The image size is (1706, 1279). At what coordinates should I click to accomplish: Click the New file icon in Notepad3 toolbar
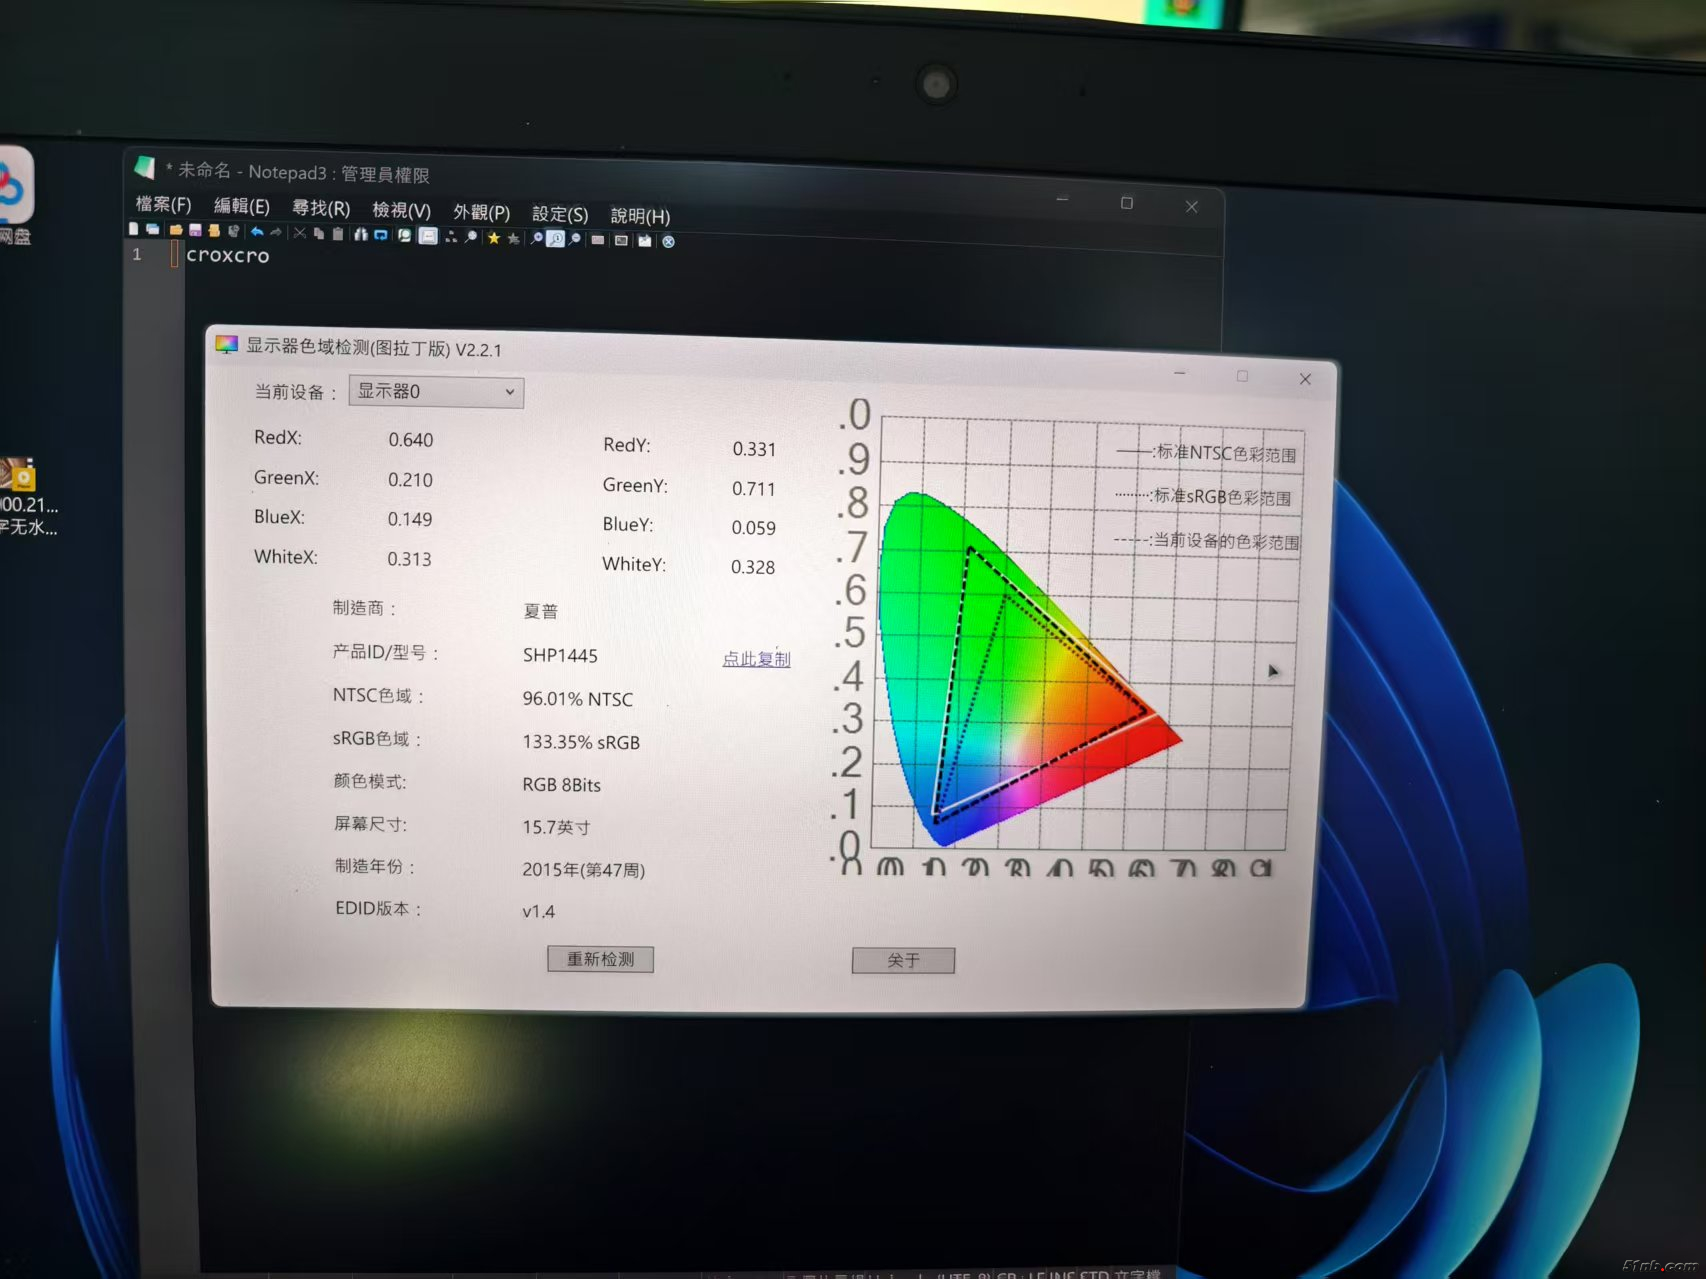click(x=134, y=229)
